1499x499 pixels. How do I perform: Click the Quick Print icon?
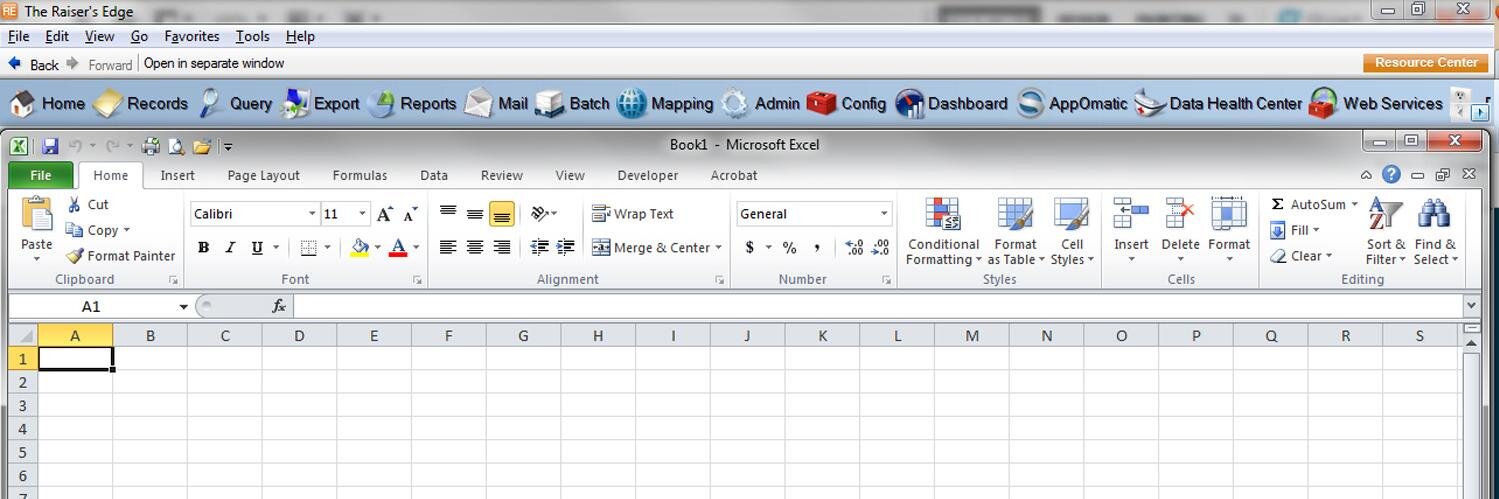[151, 146]
